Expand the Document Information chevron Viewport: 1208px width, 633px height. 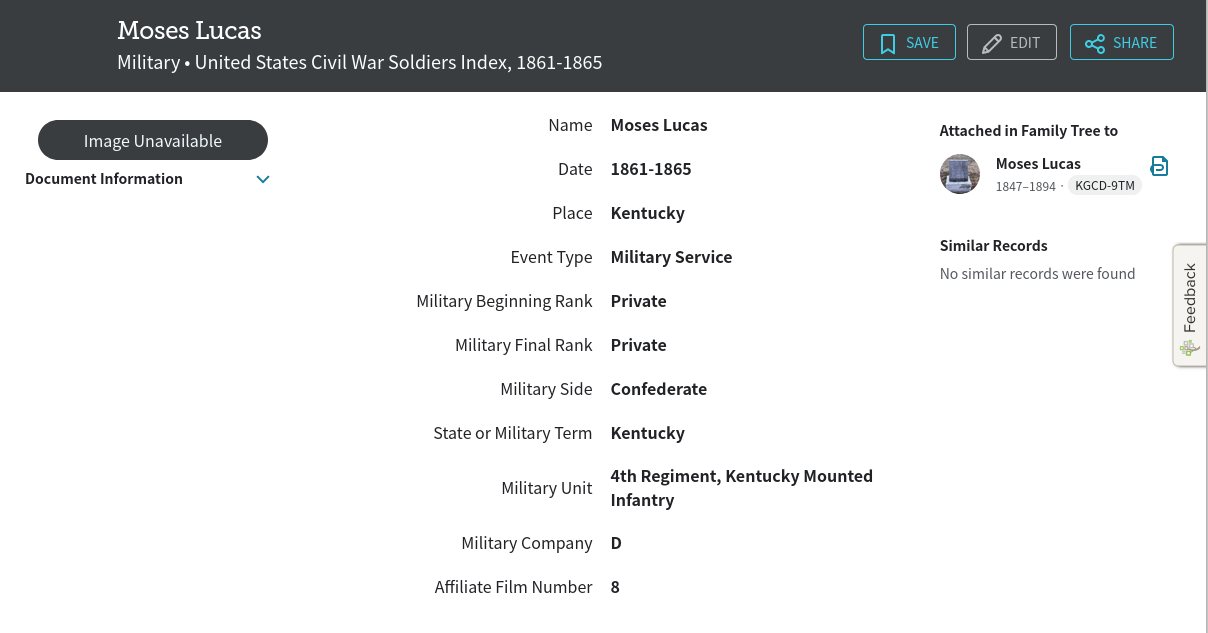coord(263,179)
